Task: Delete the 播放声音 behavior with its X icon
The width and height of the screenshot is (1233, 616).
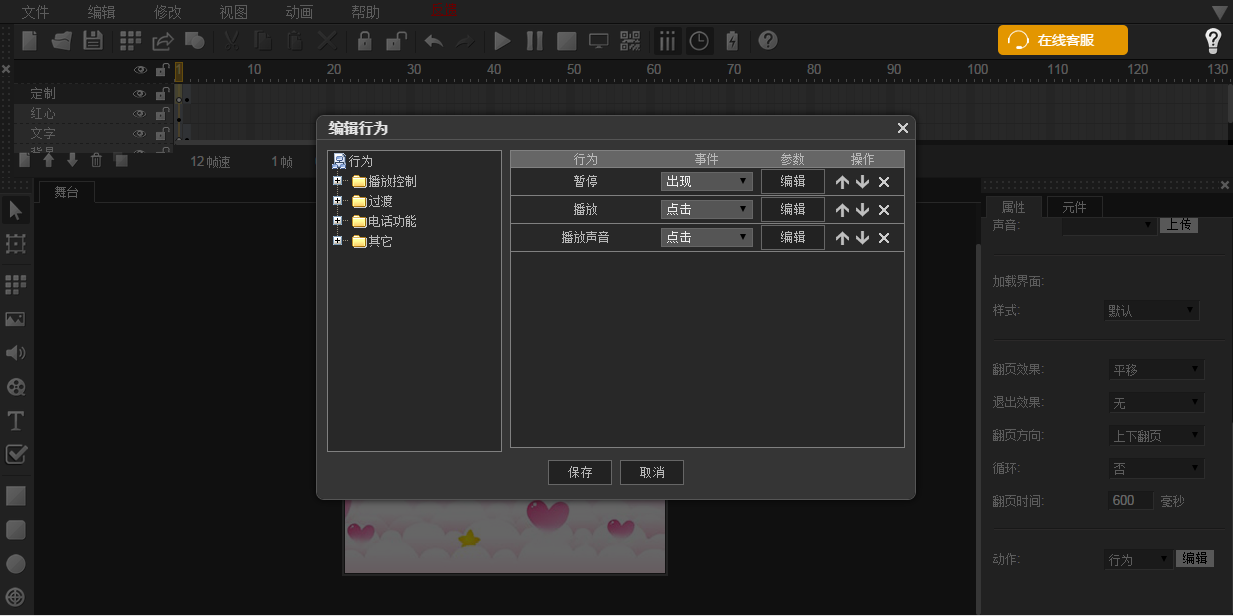Action: [884, 238]
